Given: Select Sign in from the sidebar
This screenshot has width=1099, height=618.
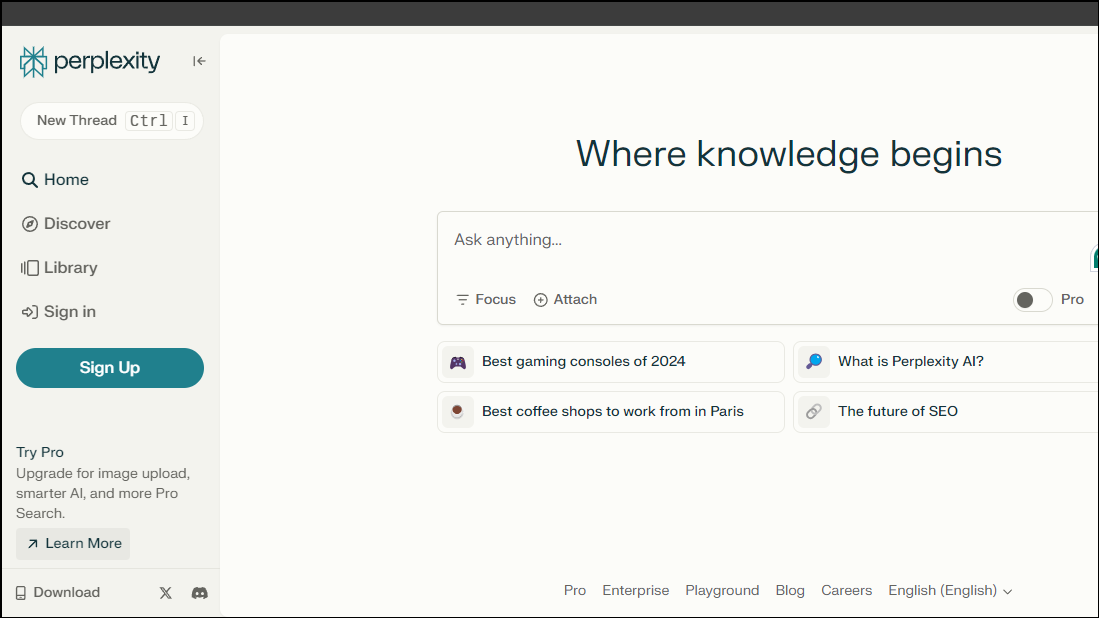Looking at the screenshot, I should 59,313.
